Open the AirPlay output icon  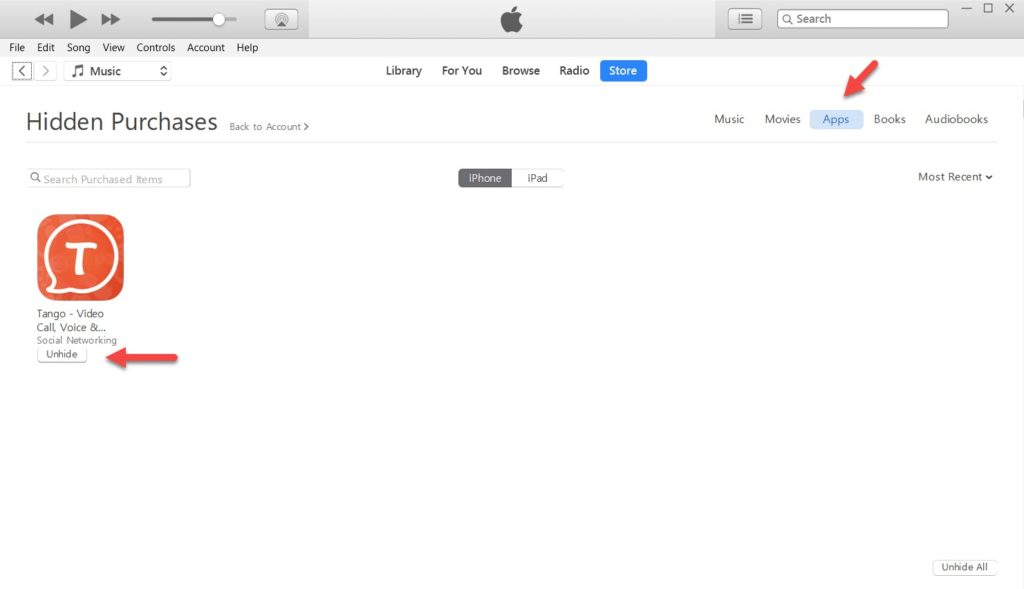pos(281,19)
